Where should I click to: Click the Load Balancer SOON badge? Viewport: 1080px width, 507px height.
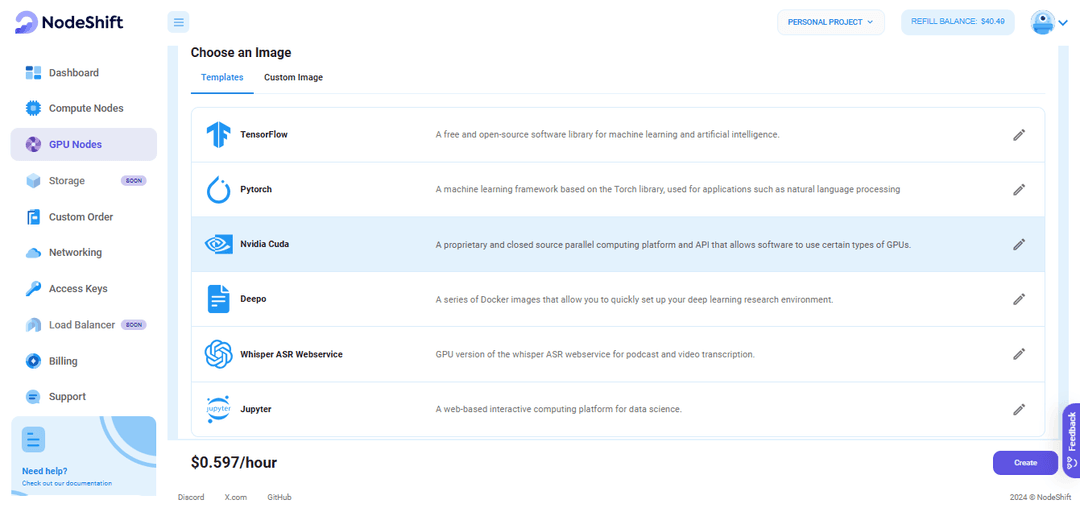(x=134, y=324)
